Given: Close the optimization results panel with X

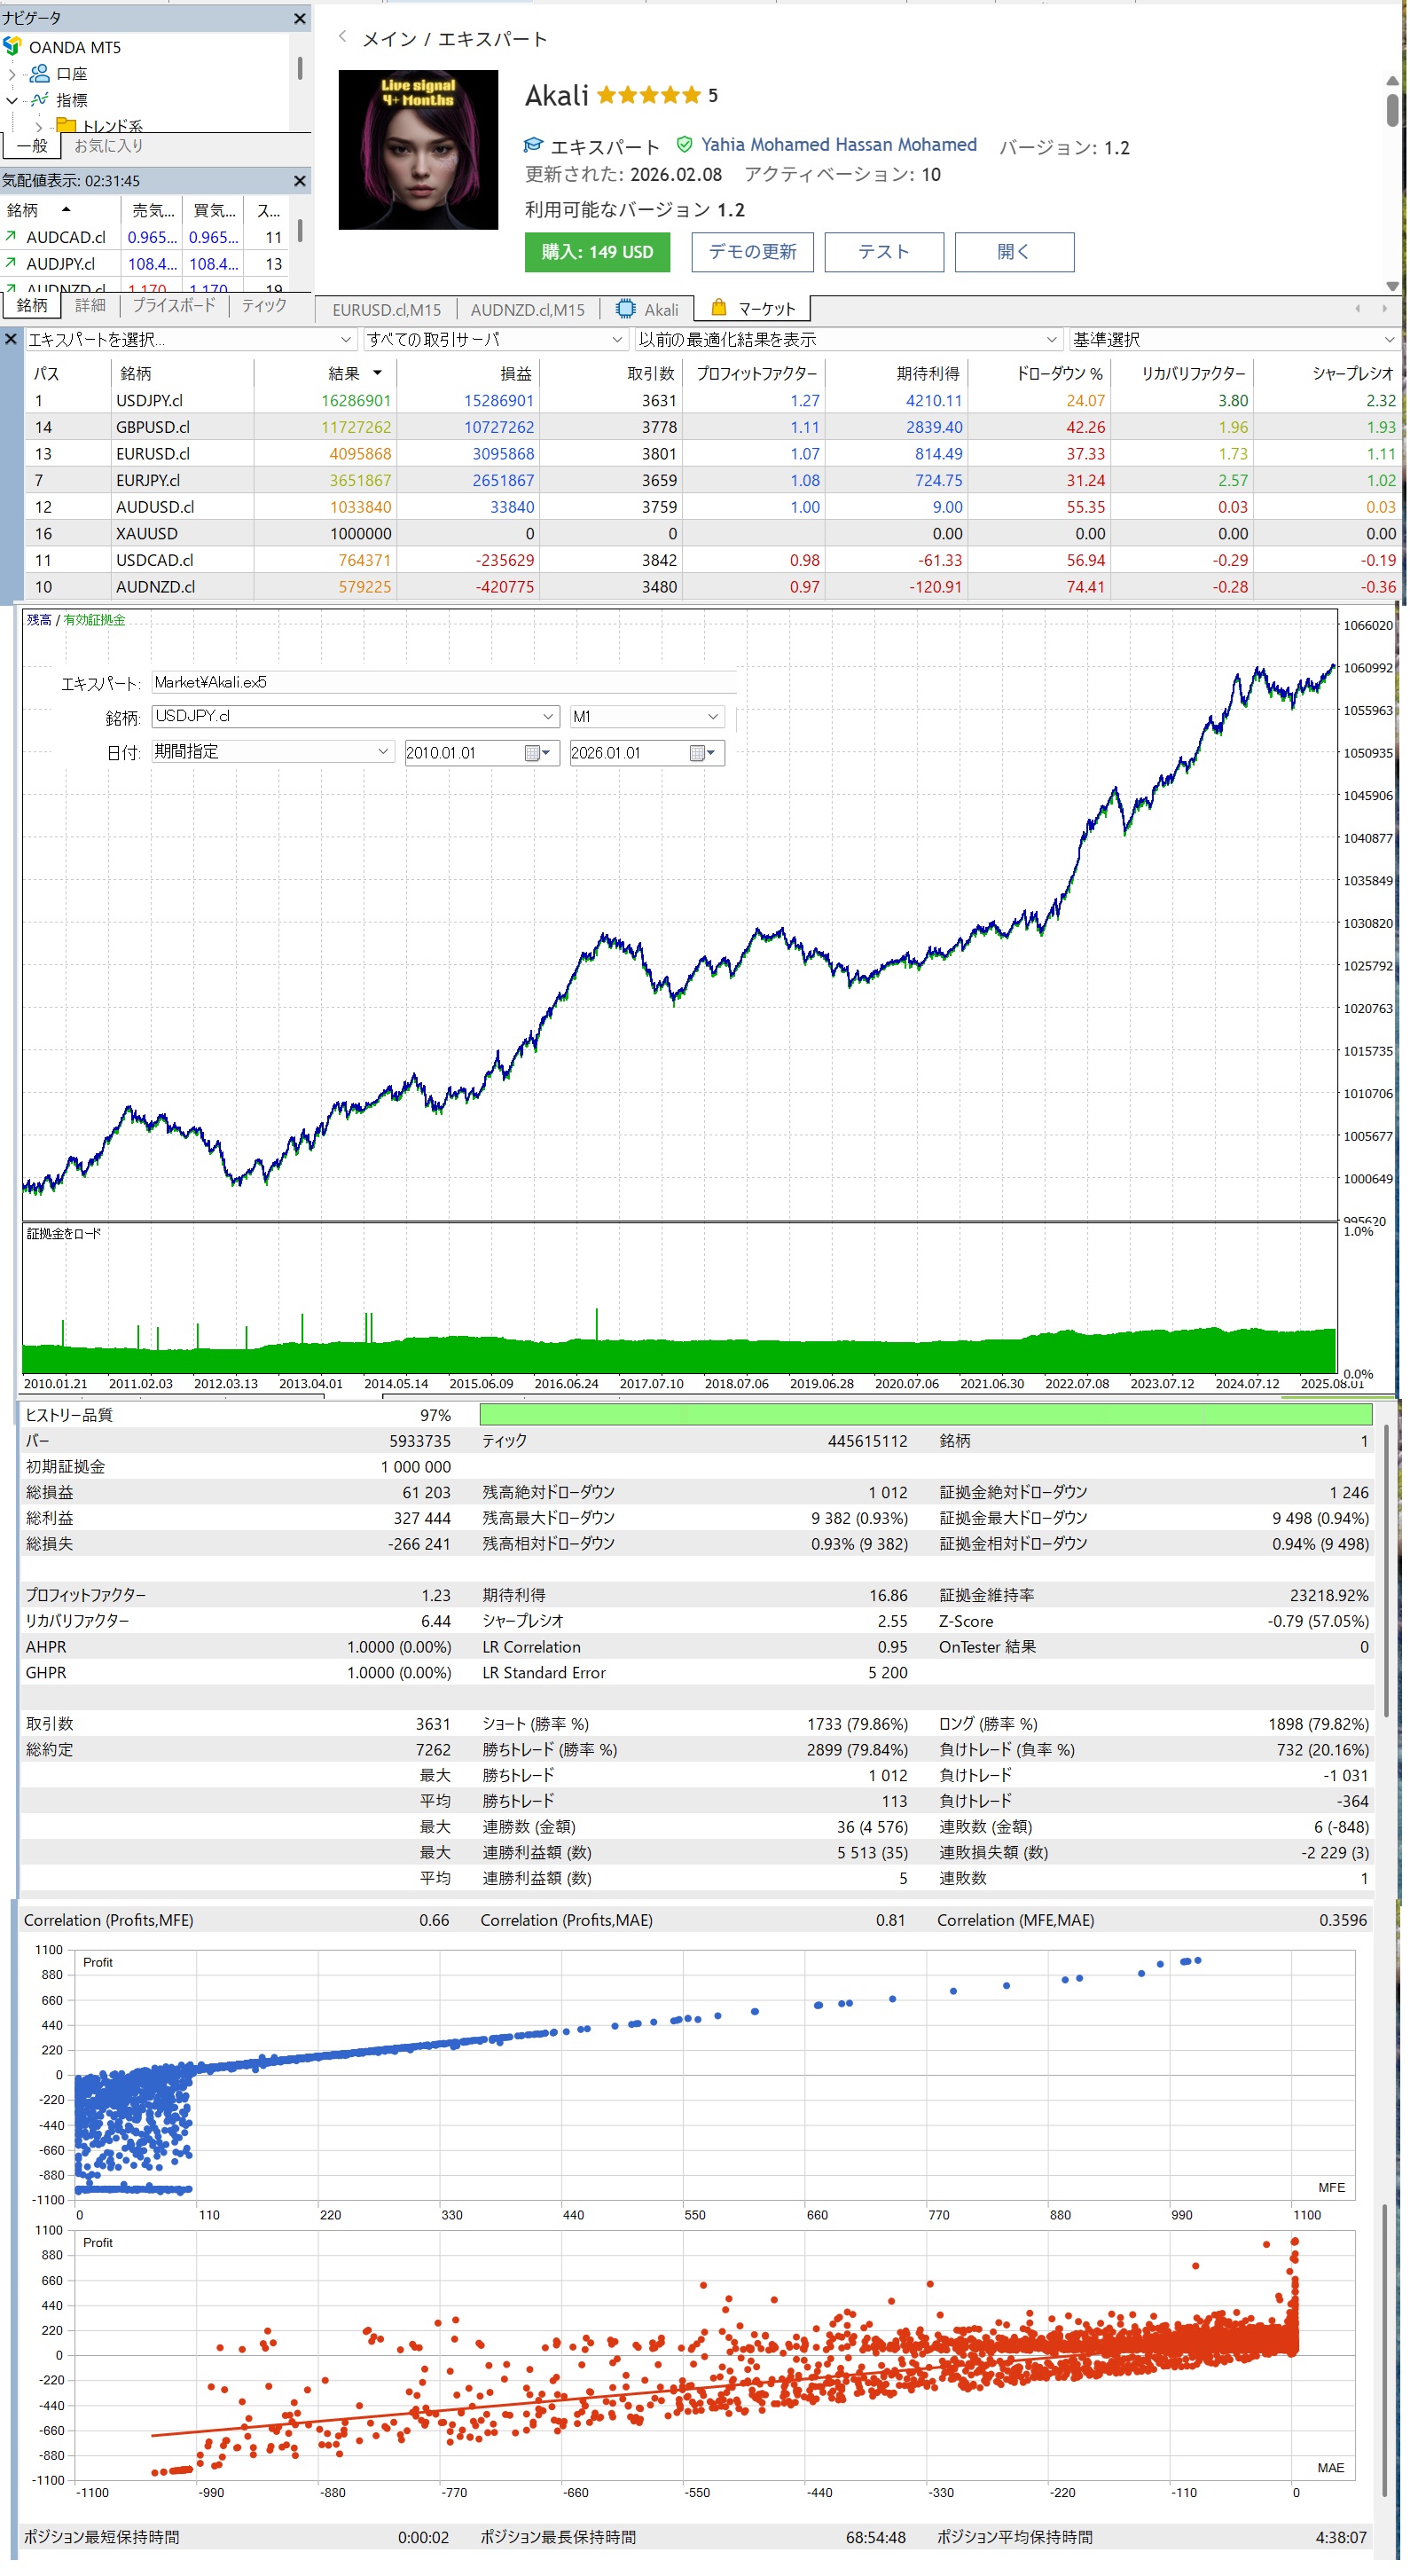Looking at the screenshot, I should point(10,340).
